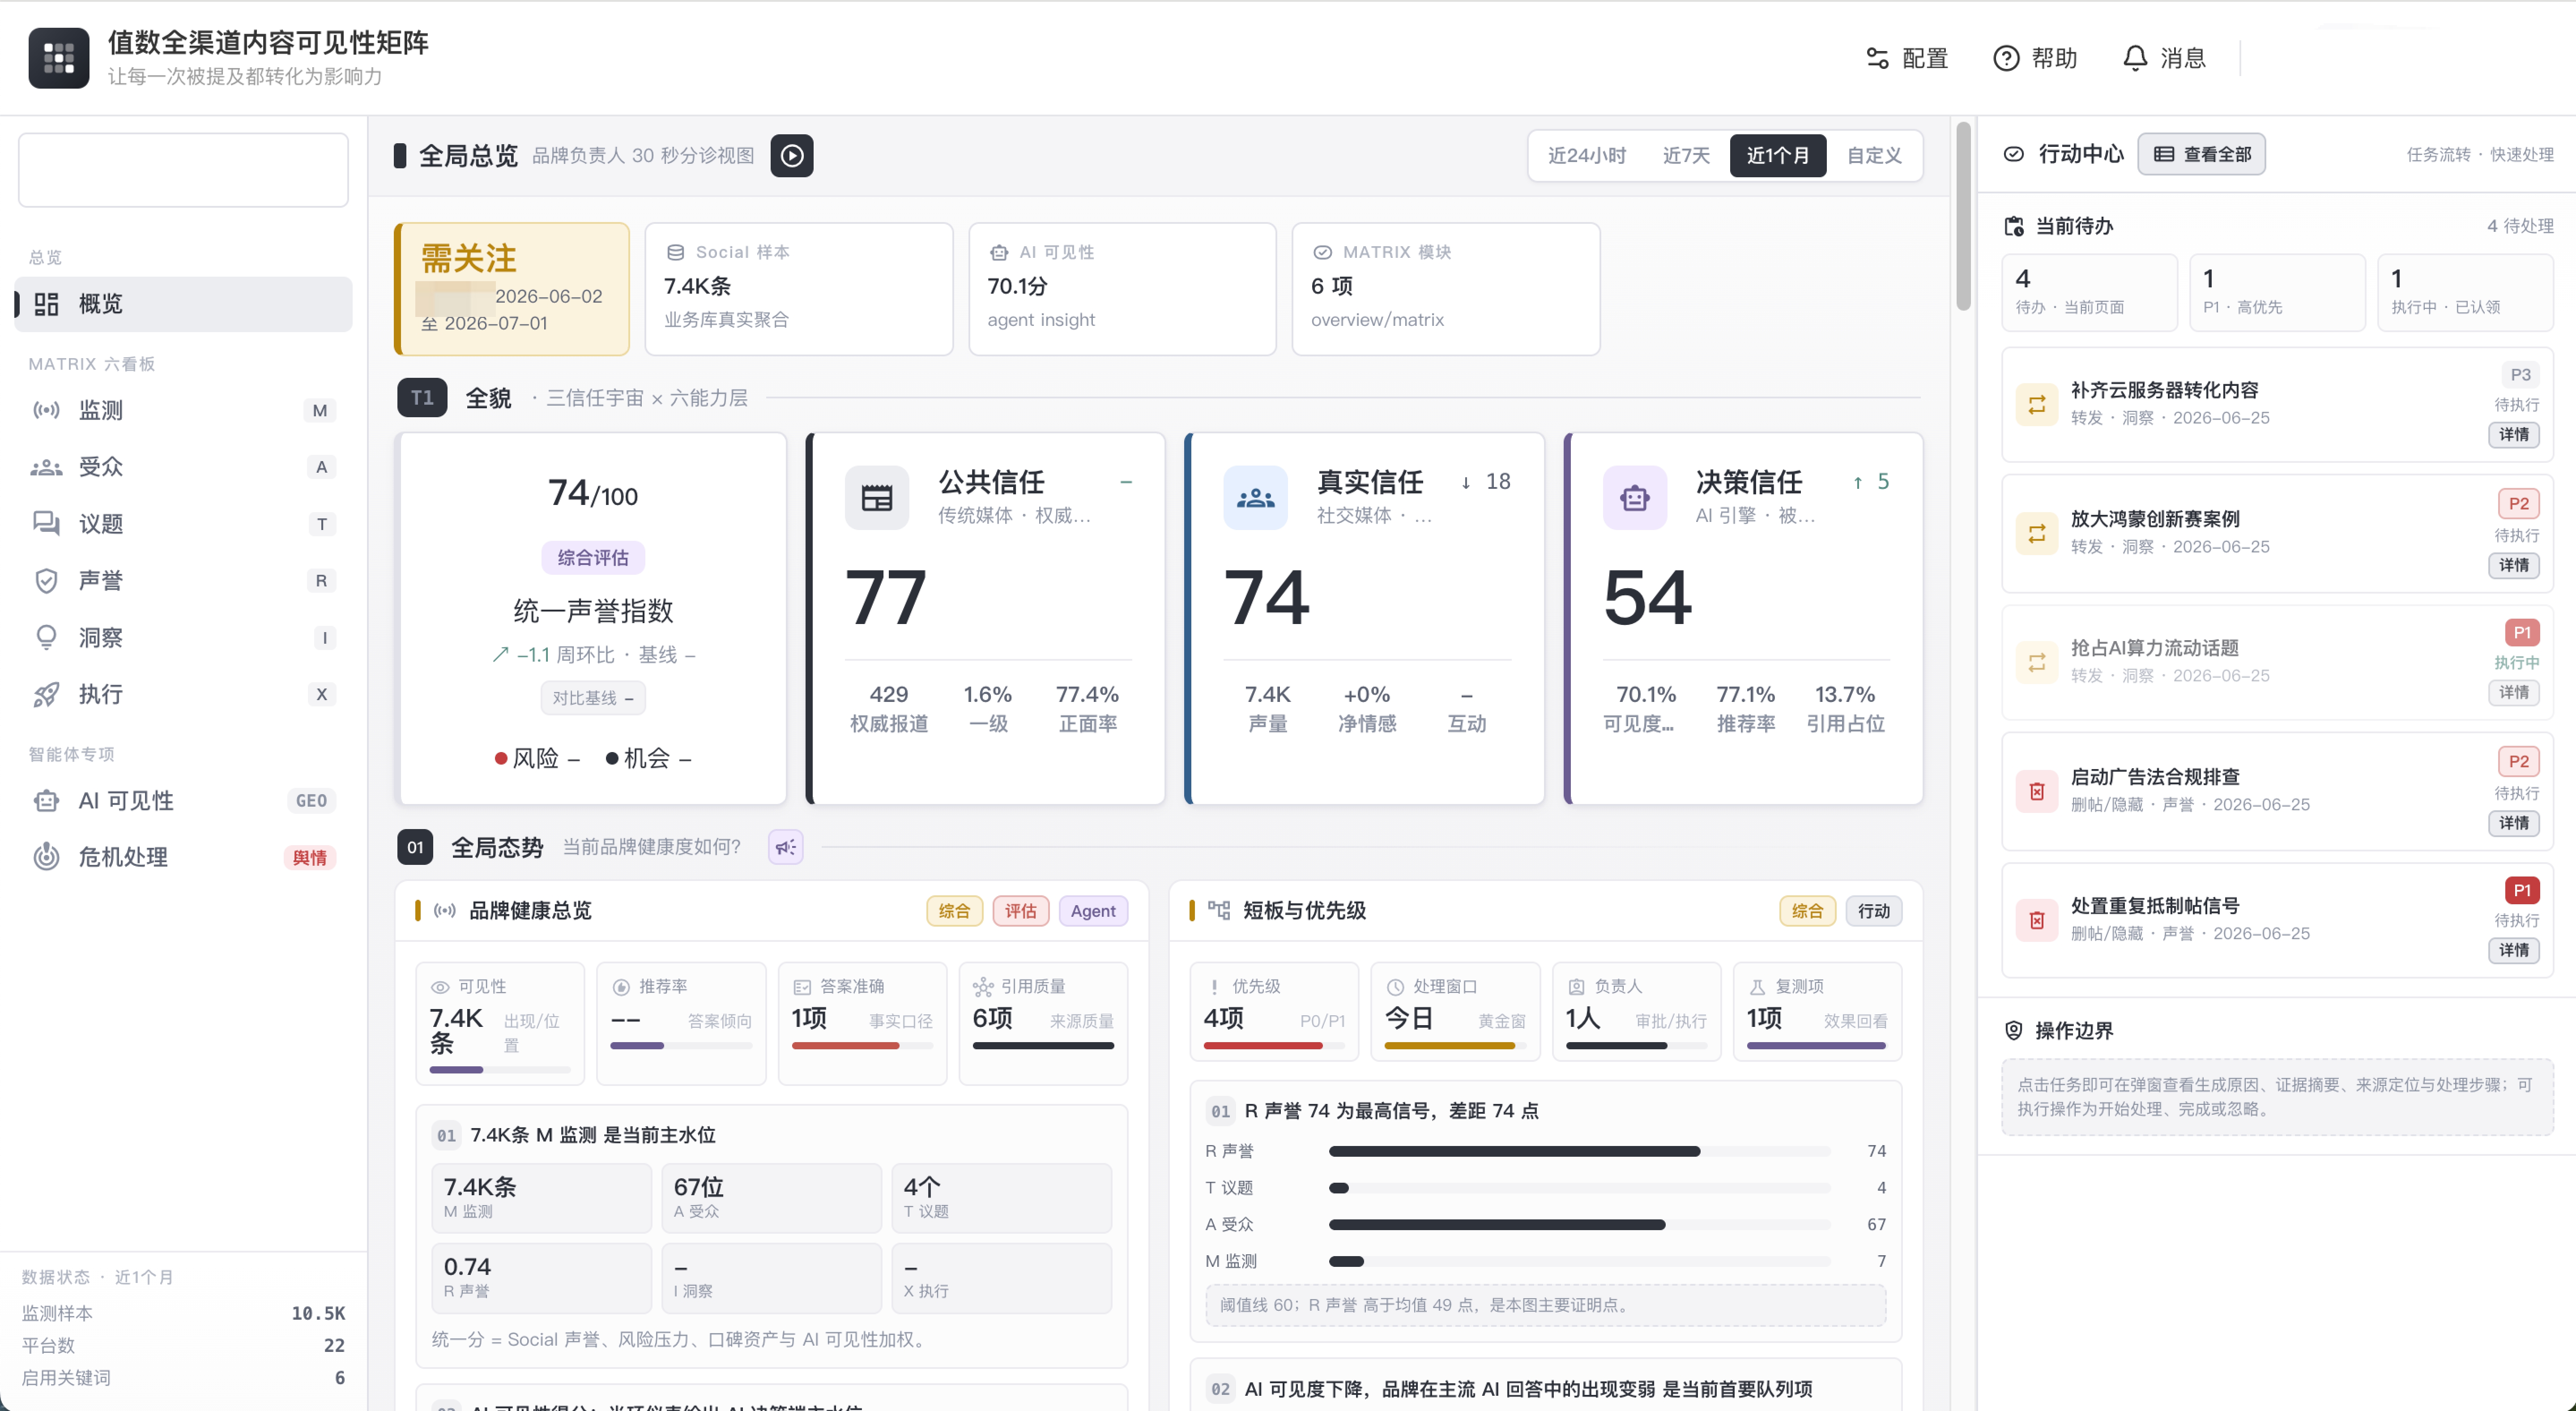Click the sidebar blank input box
Image resolution: width=2576 pixels, height=1411 pixels.
pyautogui.click(x=183, y=170)
